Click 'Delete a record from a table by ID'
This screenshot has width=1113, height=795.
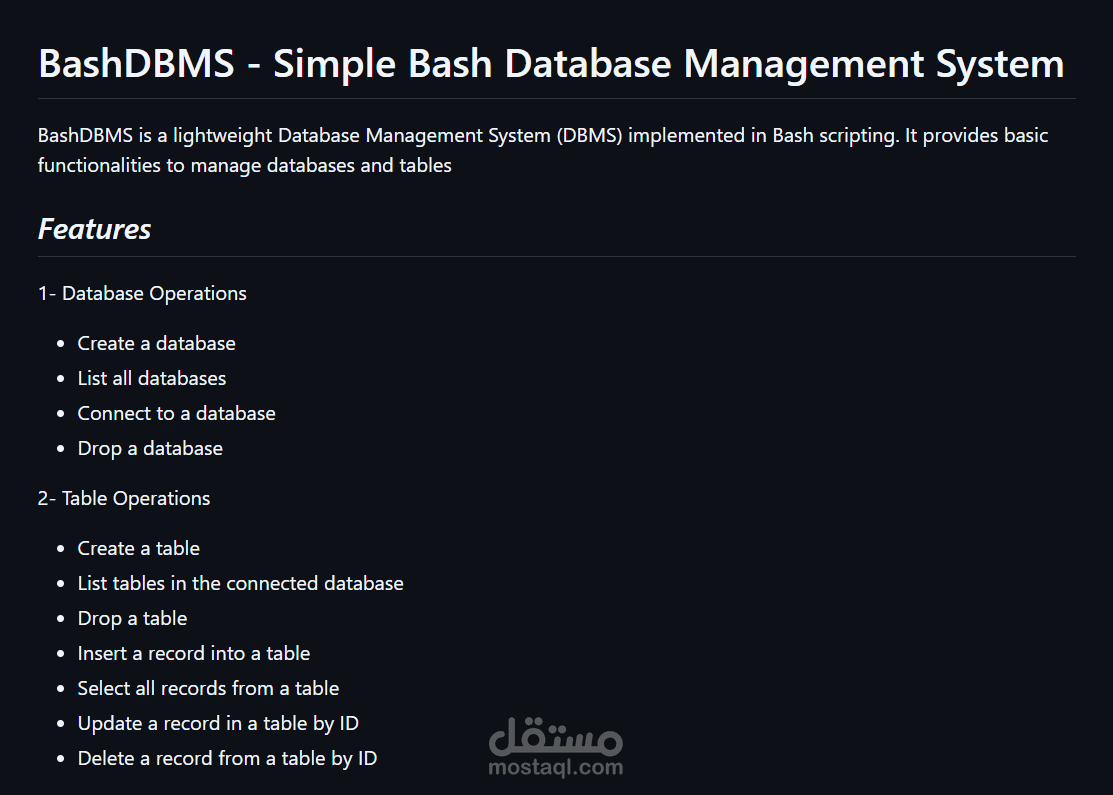[x=227, y=758]
